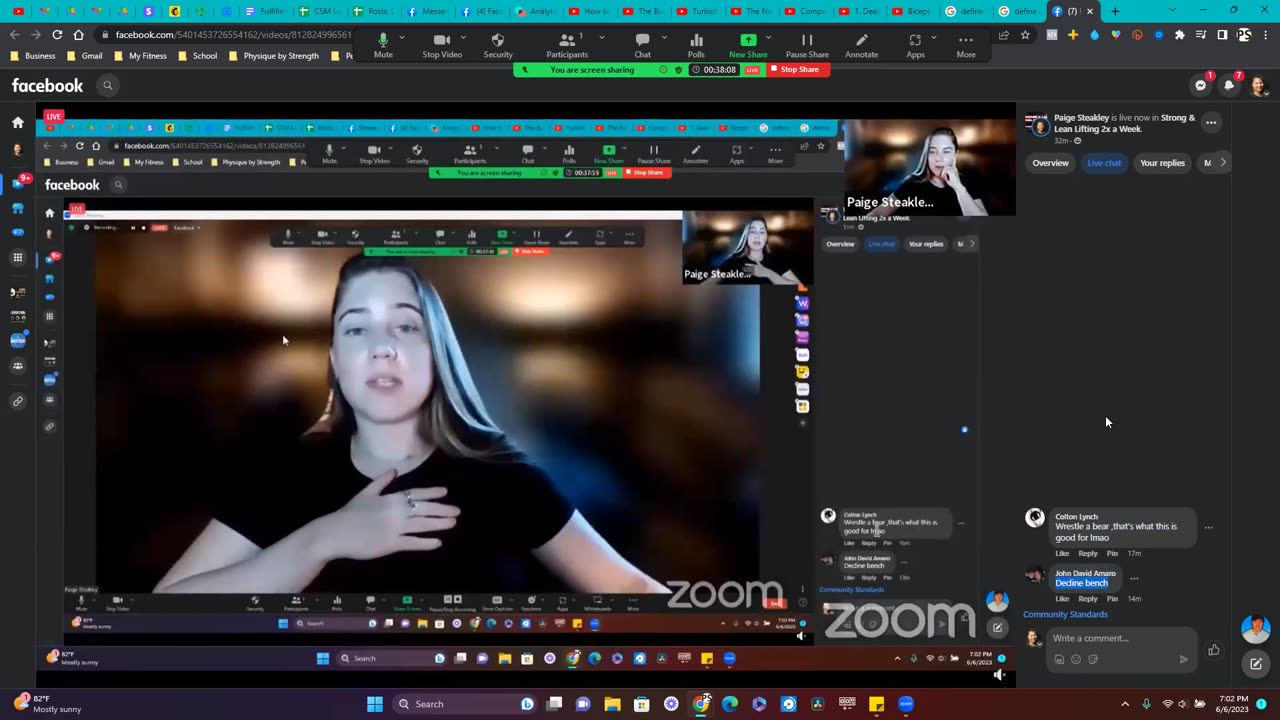Open the Windows Start button

click(374, 704)
